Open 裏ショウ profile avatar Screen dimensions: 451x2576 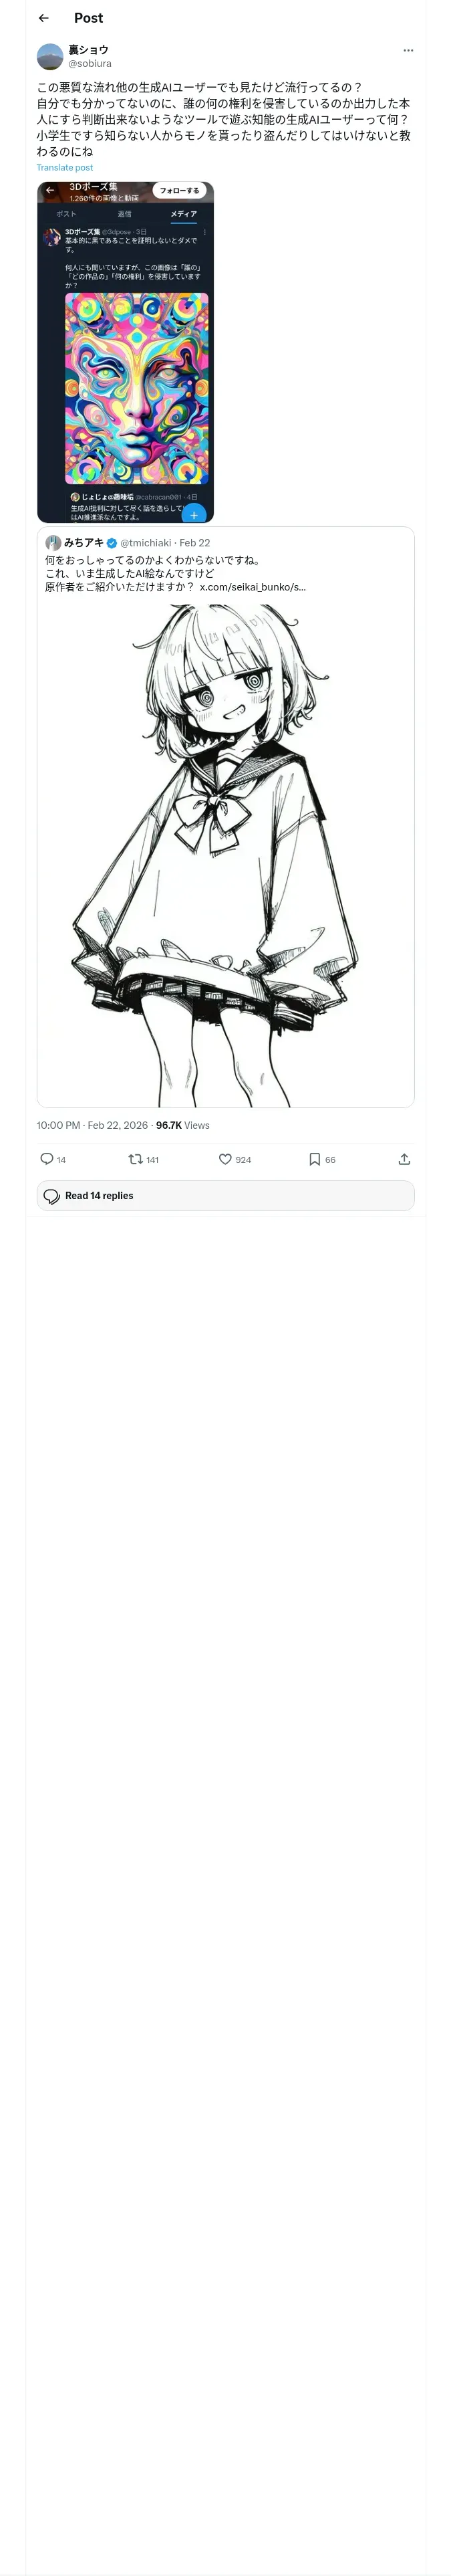click(x=50, y=56)
